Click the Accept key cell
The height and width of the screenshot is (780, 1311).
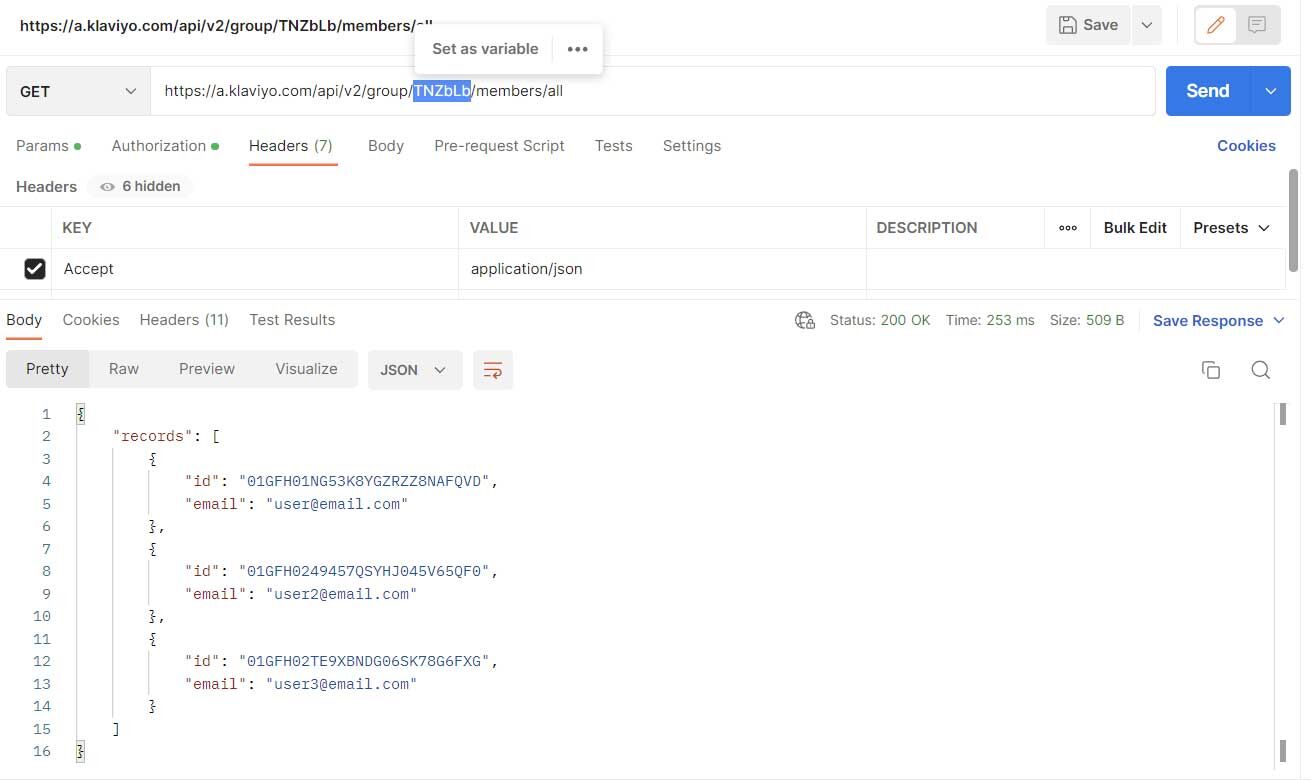point(255,269)
